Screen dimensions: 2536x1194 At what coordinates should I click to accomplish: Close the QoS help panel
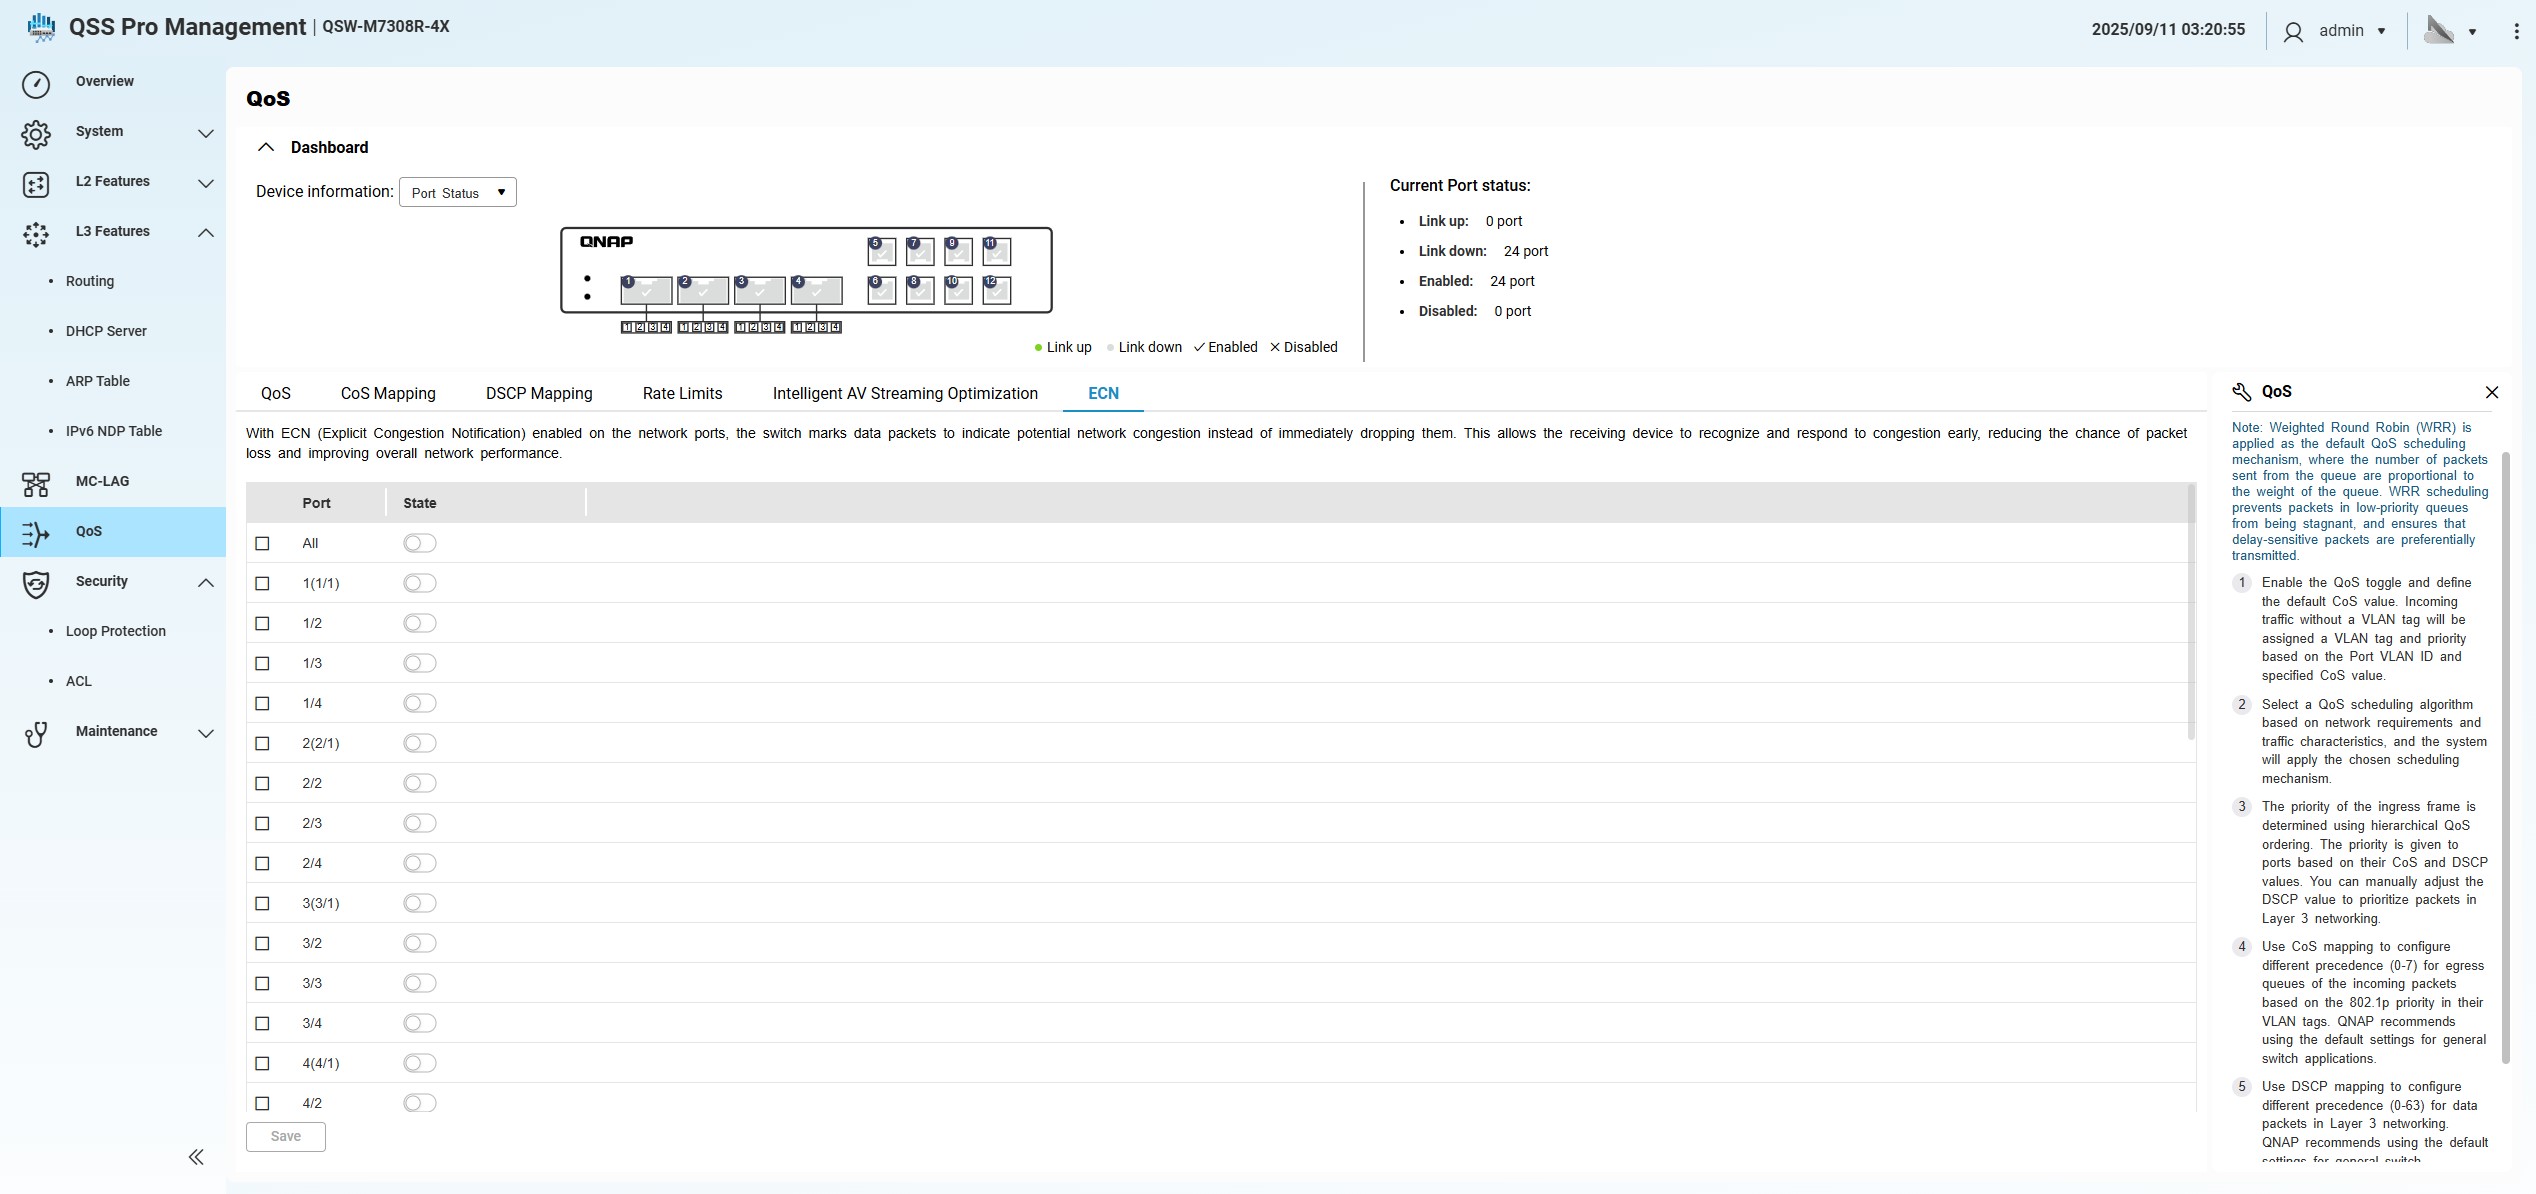pyautogui.click(x=2491, y=393)
